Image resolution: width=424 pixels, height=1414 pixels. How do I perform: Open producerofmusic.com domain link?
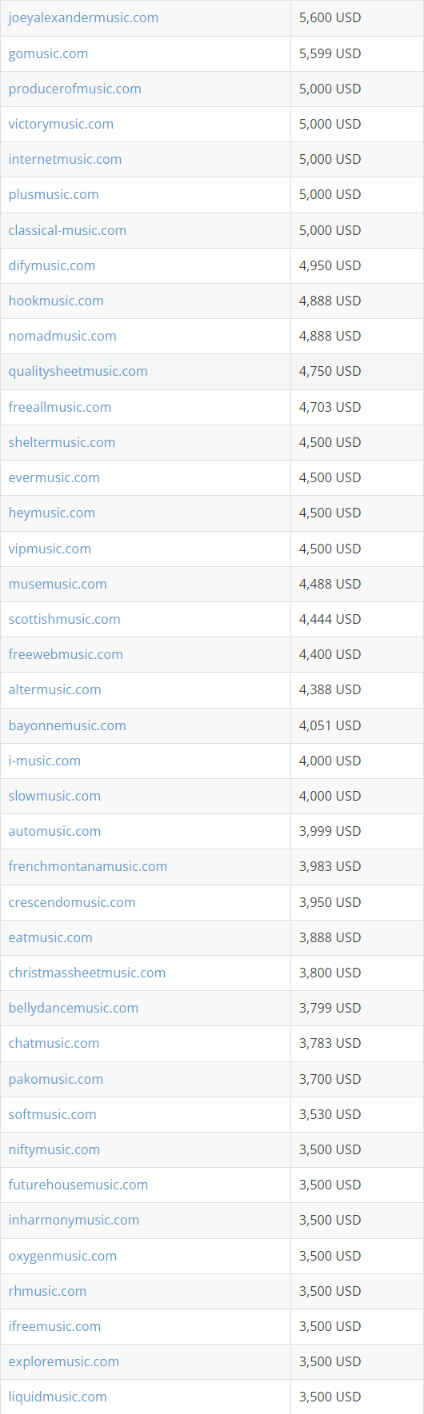click(x=75, y=89)
